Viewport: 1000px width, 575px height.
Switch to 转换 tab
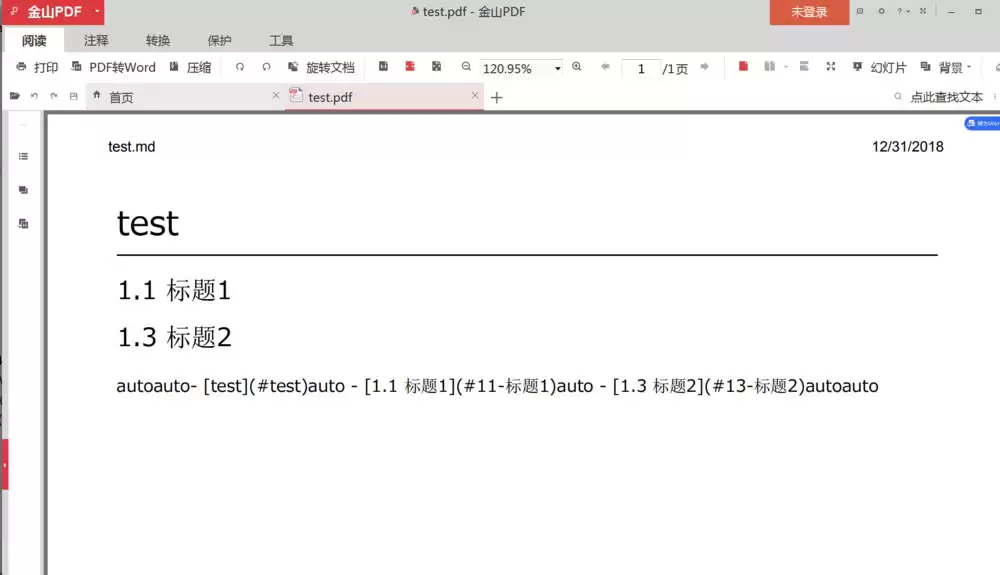pyautogui.click(x=158, y=41)
